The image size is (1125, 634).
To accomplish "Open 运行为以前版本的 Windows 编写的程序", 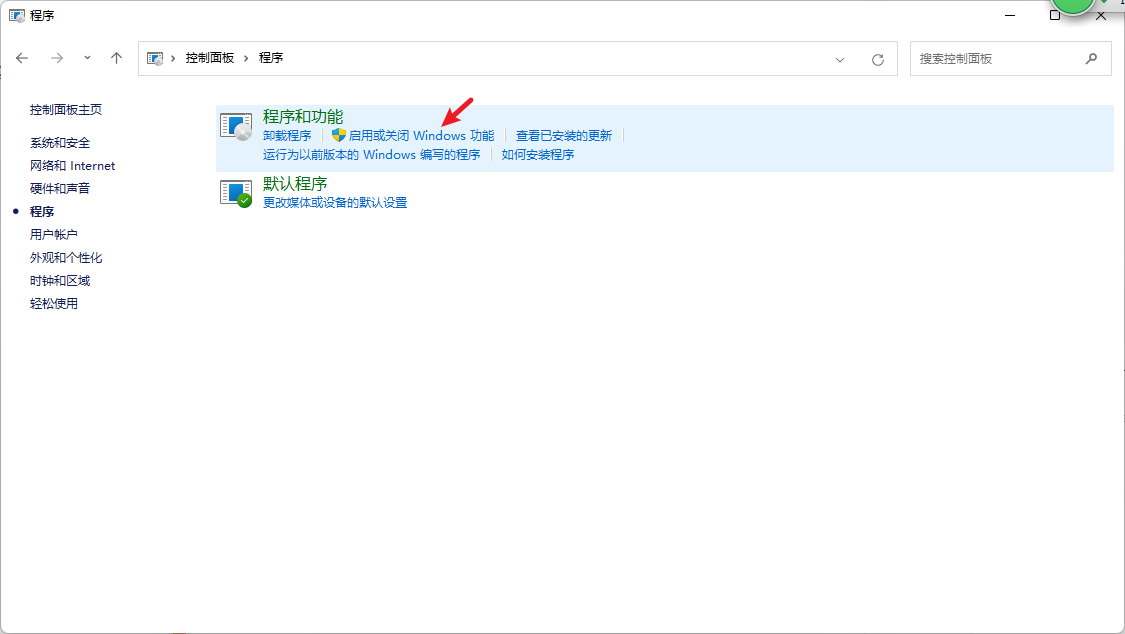I will click(372, 155).
